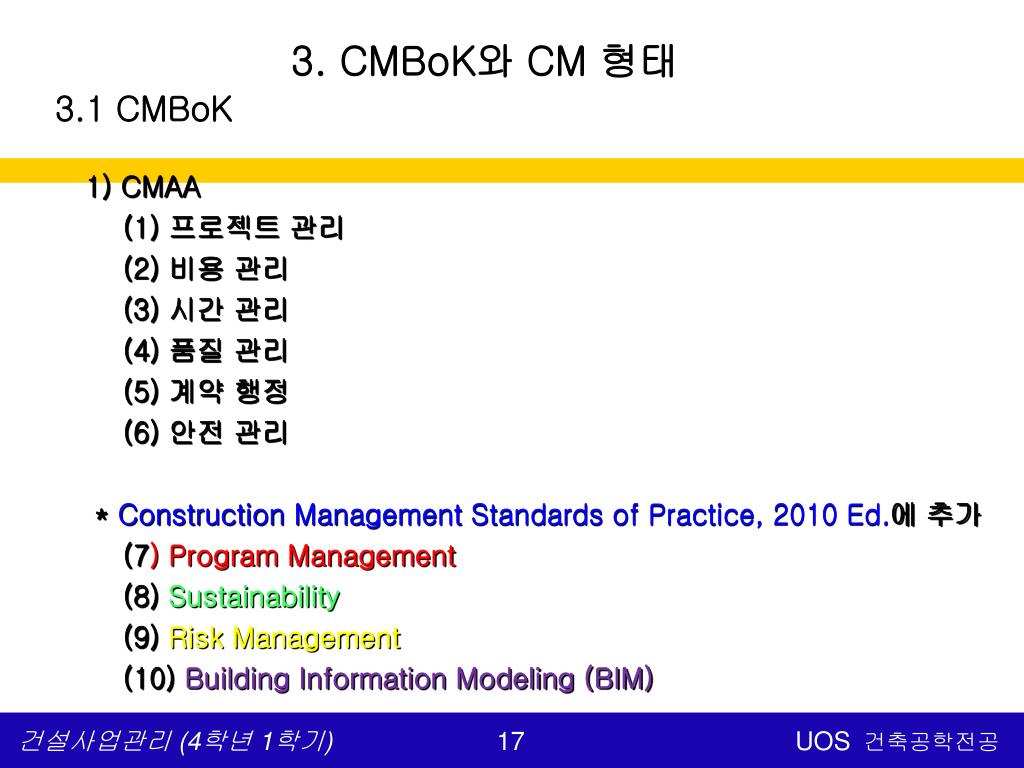Click the green '(8) Sustainability' item
Image resolution: width=1024 pixels, height=768 pixels.
tap(232, 597)
